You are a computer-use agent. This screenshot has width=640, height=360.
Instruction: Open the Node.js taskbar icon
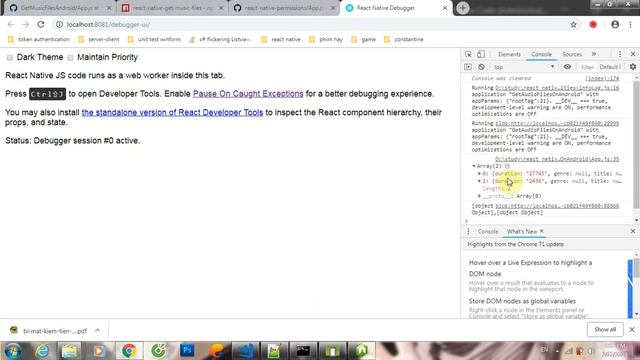(x=362, y=351)
